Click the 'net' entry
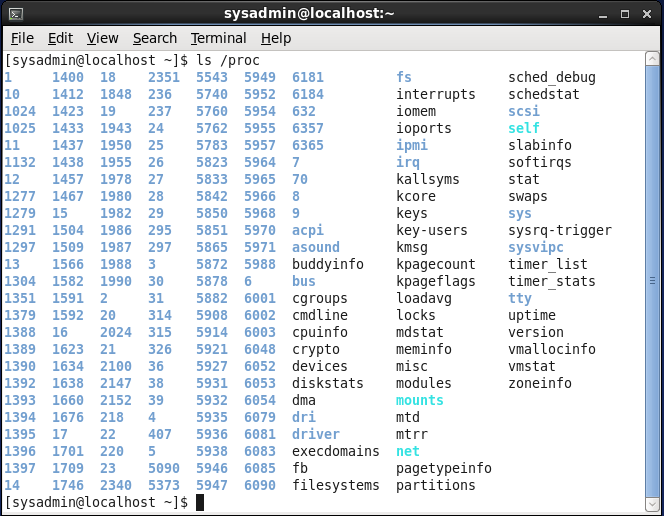 point(407,451)
